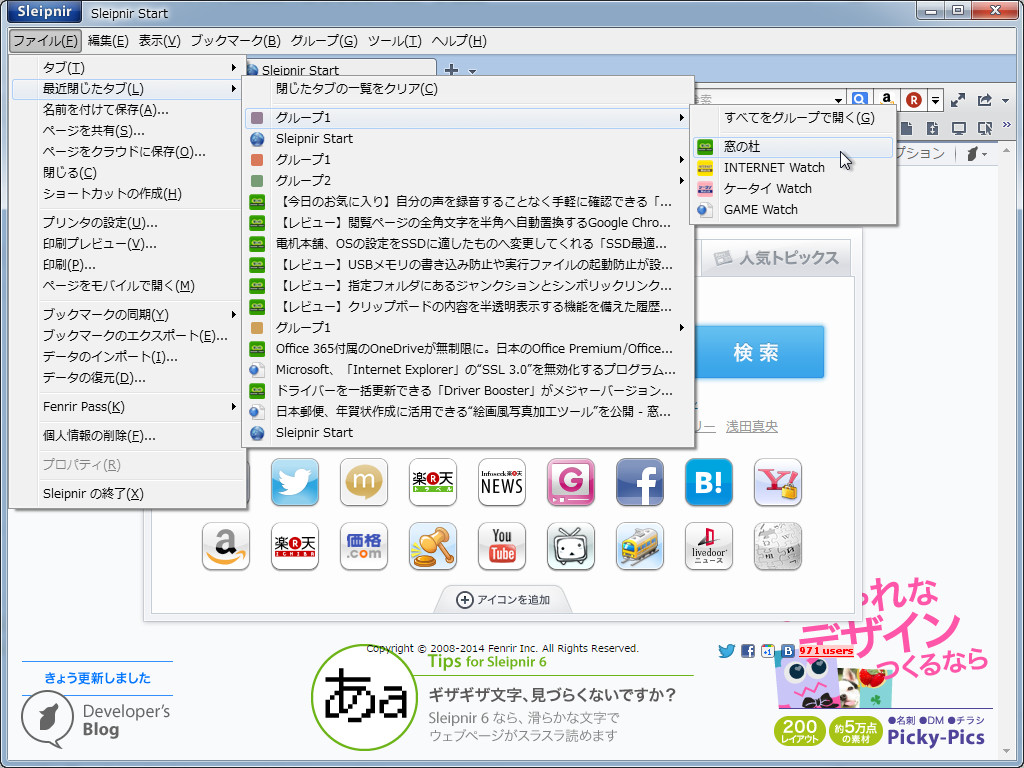Open Facebook from the speed dial
The width and height of the screenshot is (1024, 768).
coord(639,482)
